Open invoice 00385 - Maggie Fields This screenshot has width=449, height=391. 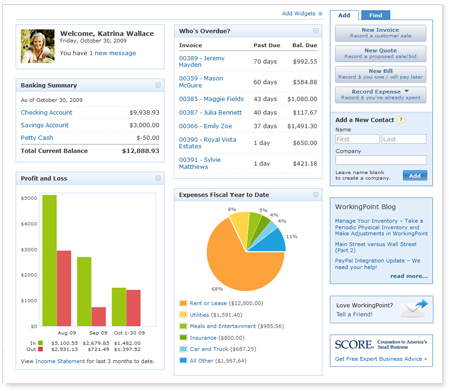[211, 99]
